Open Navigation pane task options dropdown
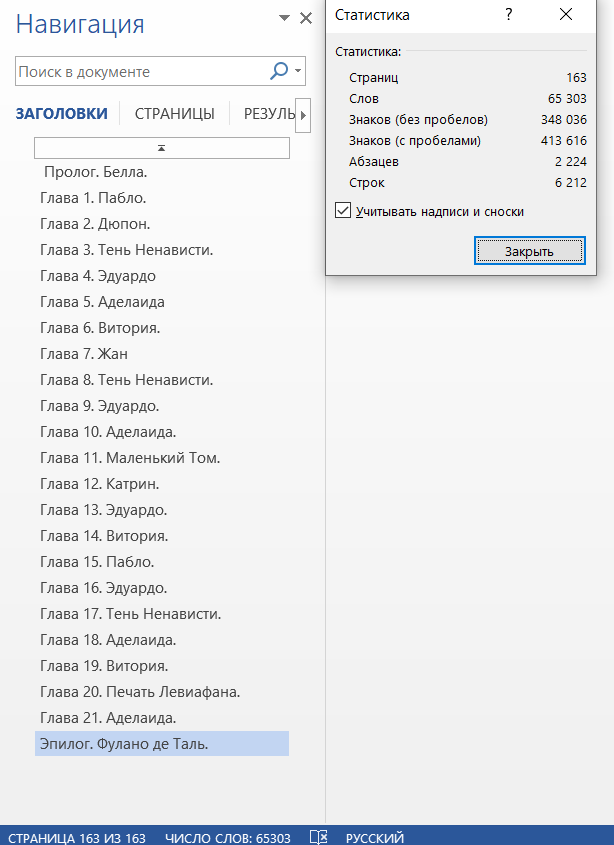The image size is (614, 845). 285,18
